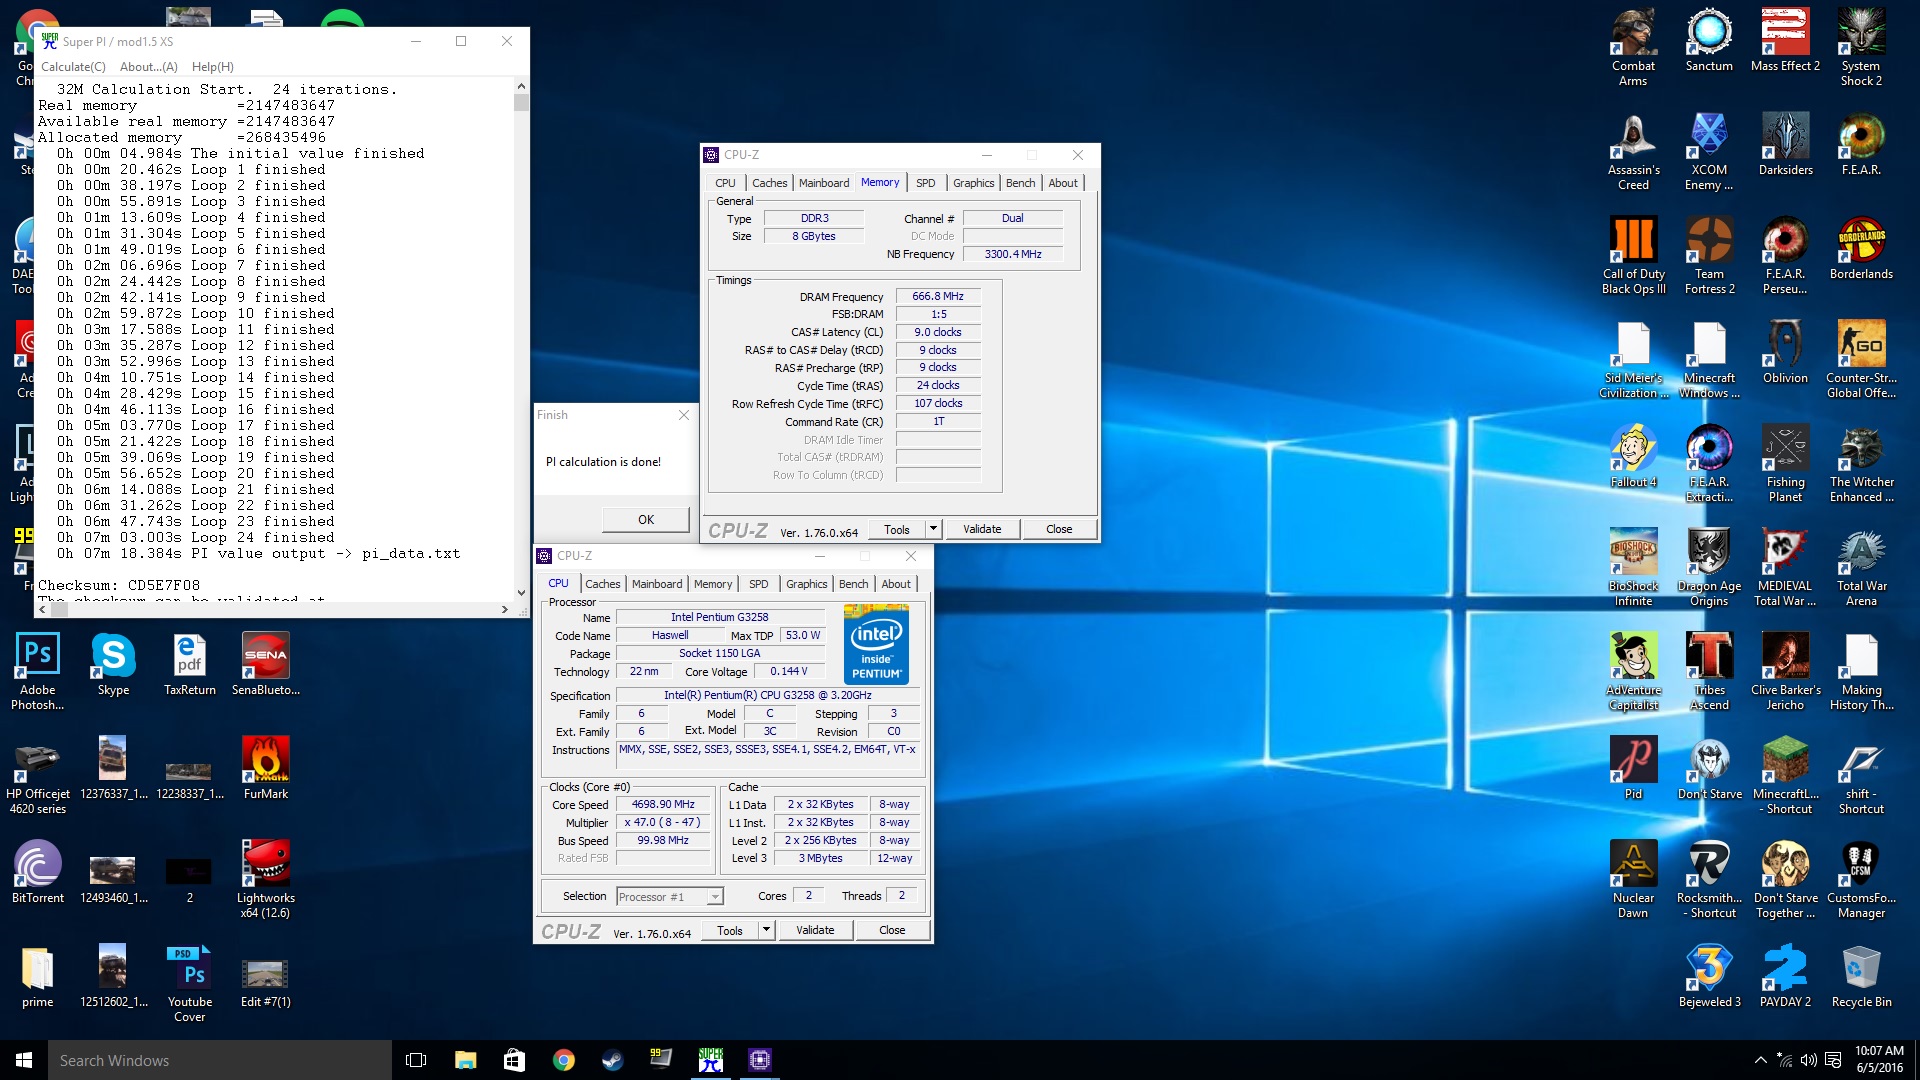Open the Skype desktop icon
Viewport: 1920px width, 1080px height.
(113, 664)
